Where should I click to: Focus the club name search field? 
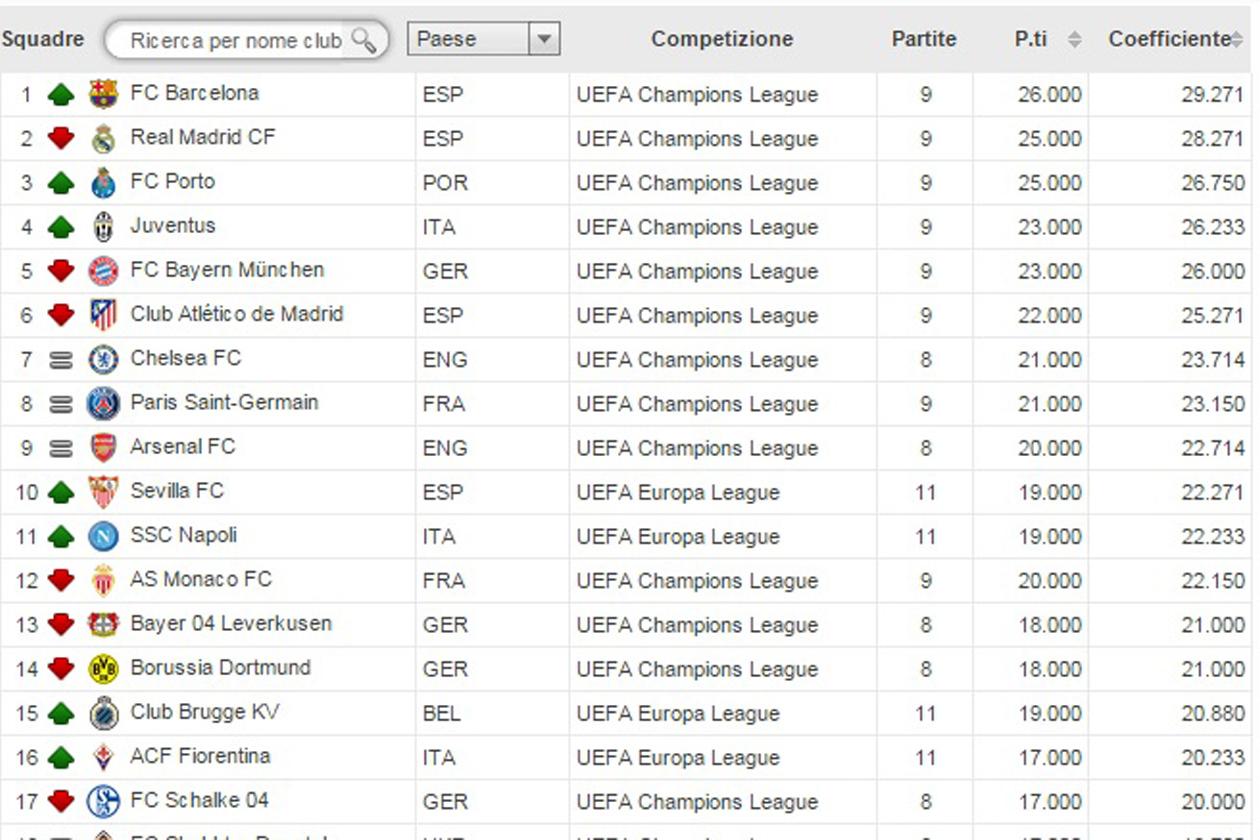click(x=235, y=41)
